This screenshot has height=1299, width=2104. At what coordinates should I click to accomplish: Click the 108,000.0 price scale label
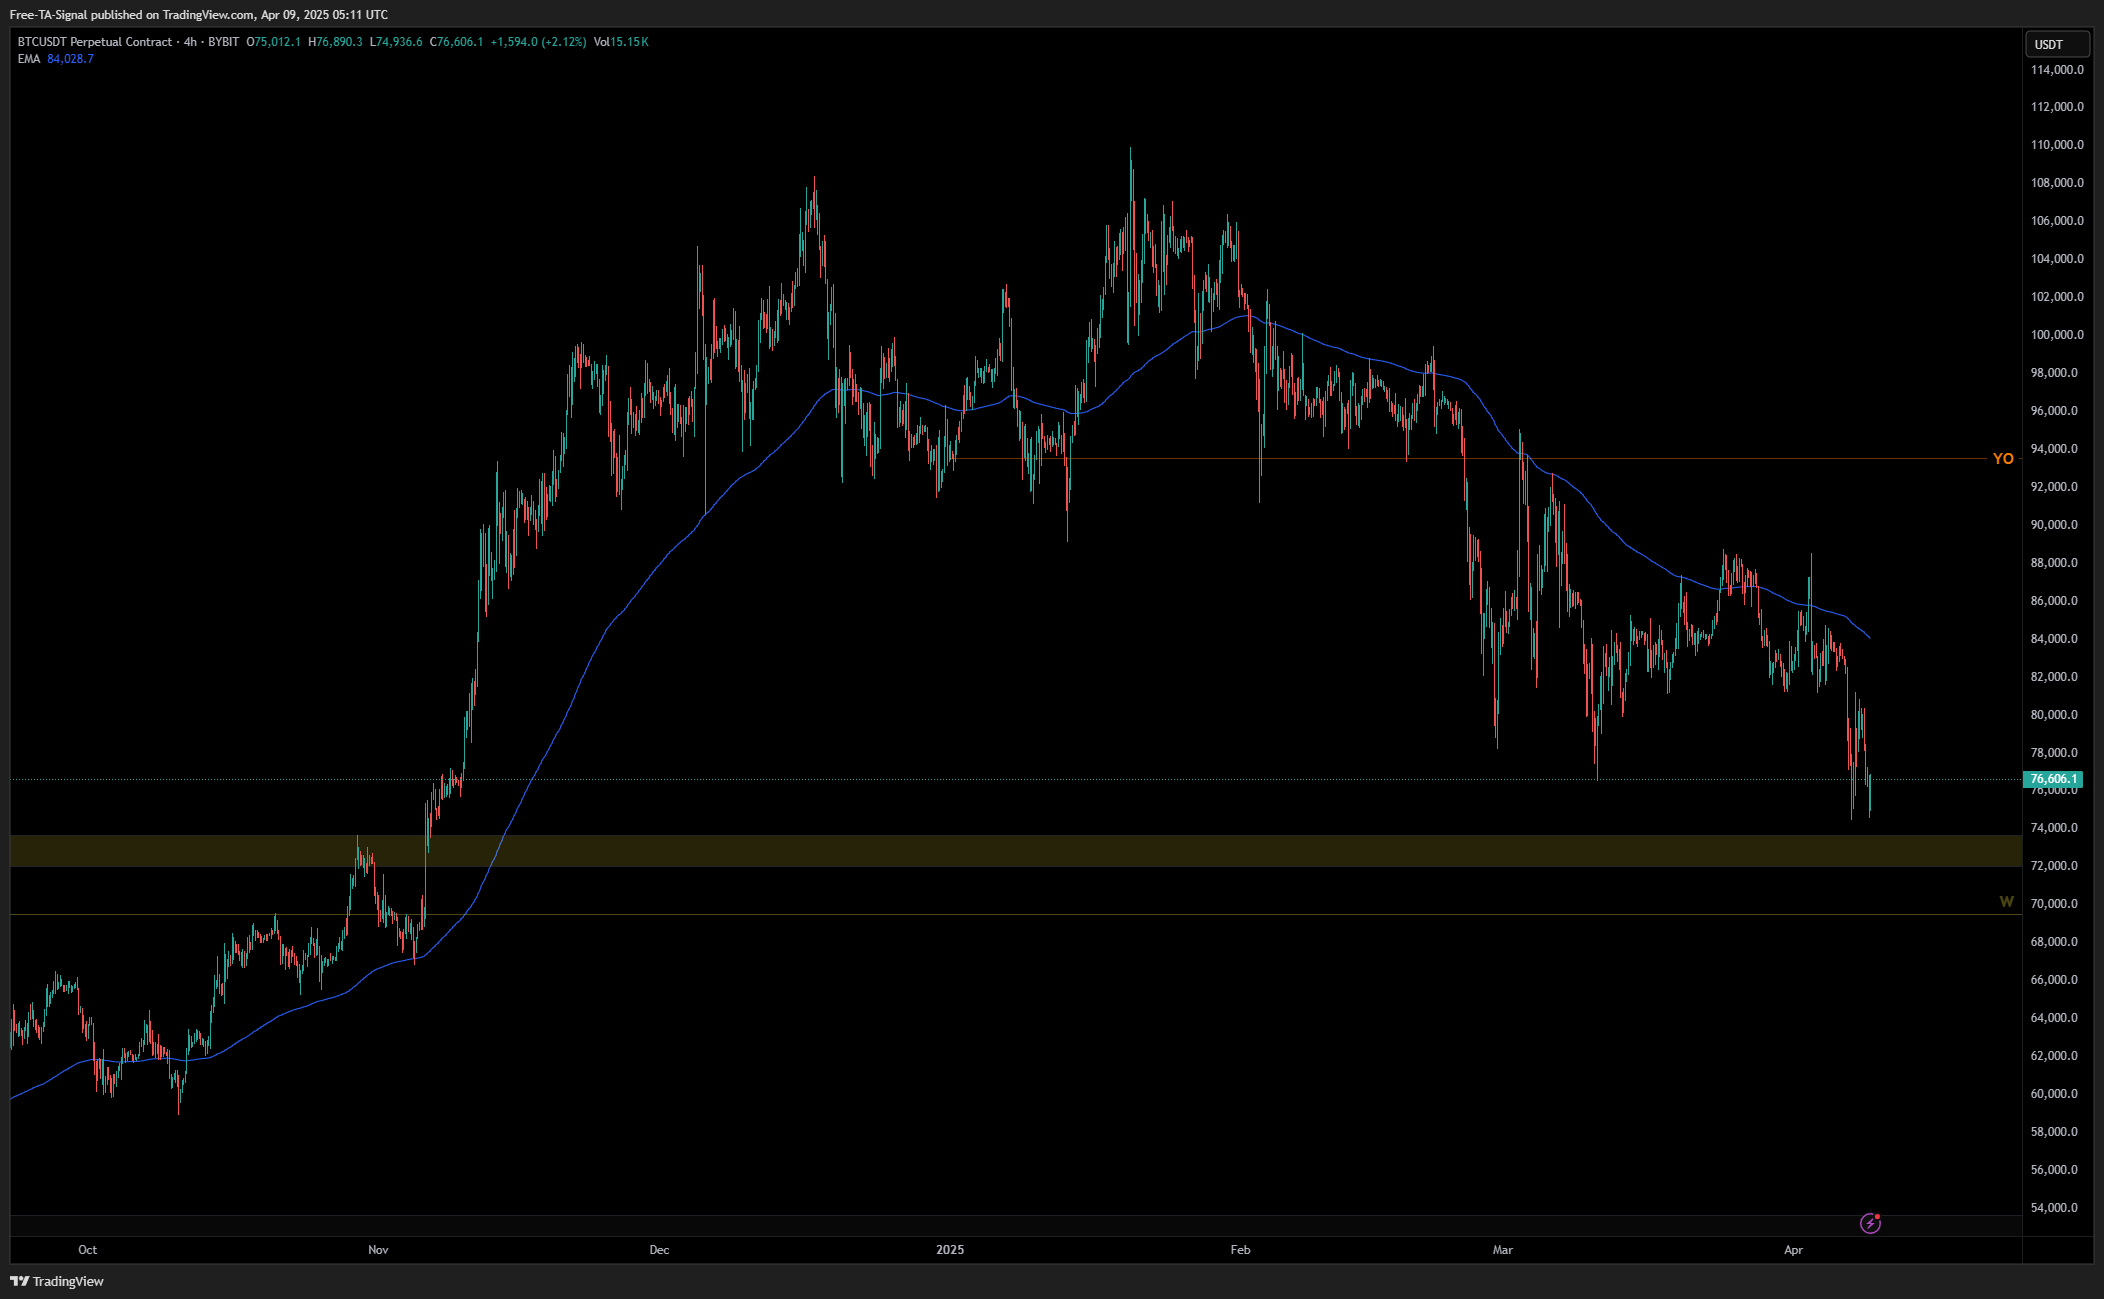pos(2057,183)
